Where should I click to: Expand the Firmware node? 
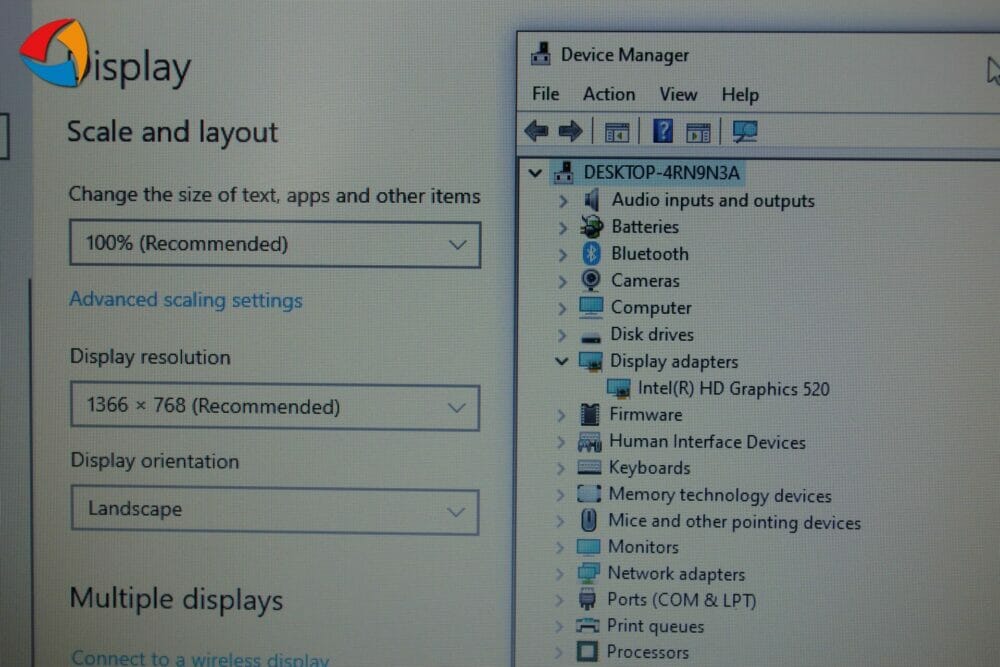point(561,416)
